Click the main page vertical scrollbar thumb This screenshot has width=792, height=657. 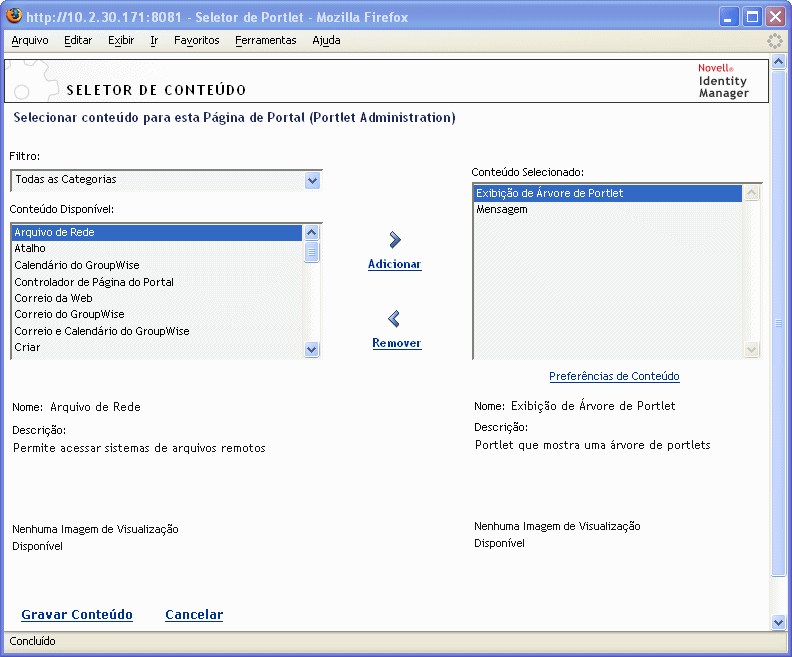[778, 323]
